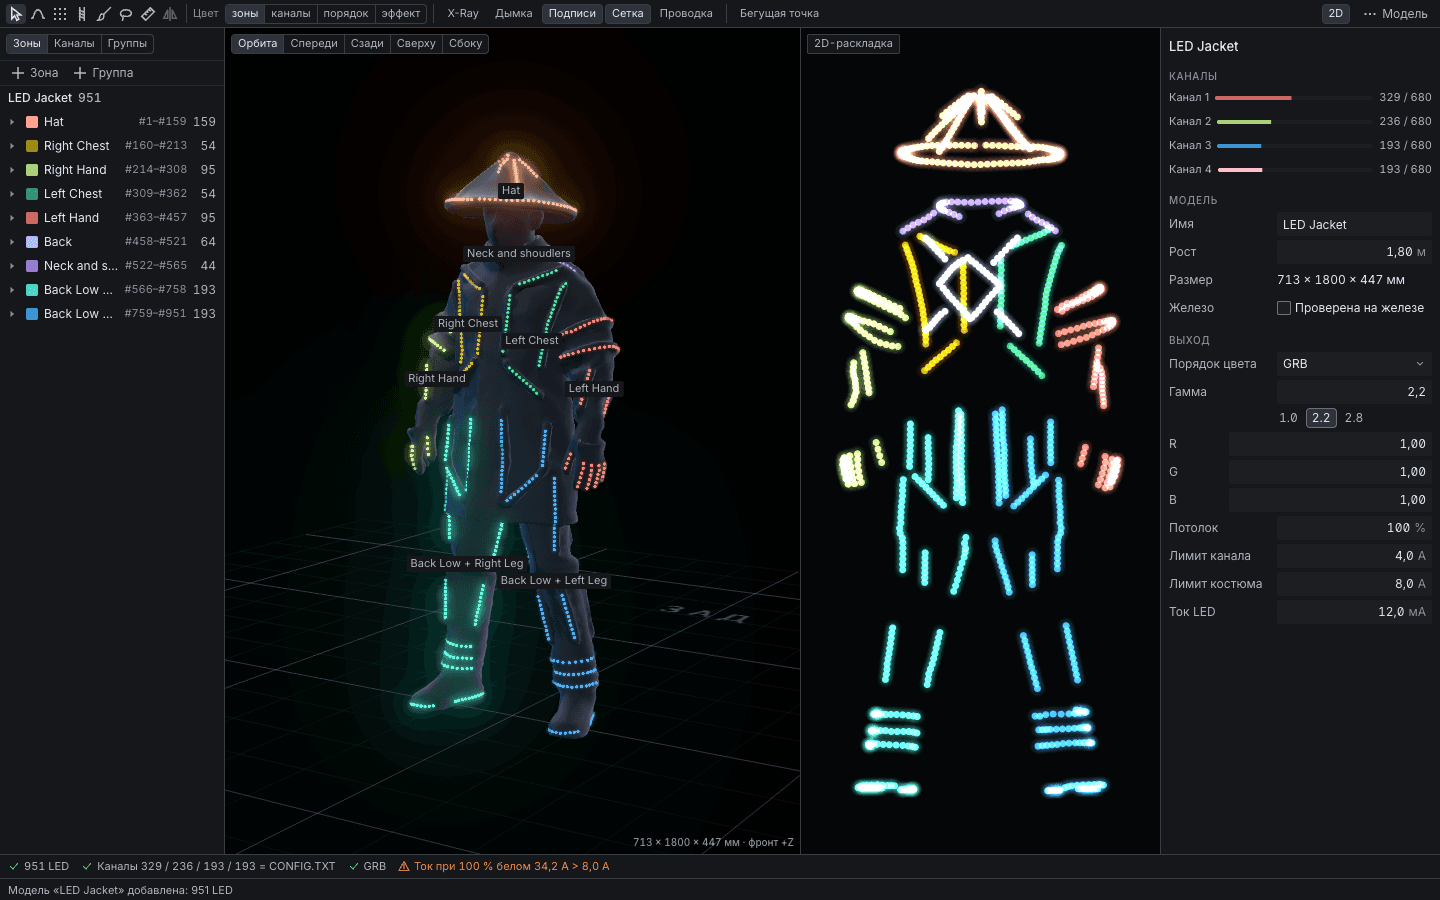This screenshot has width=1440, height=900.
Task: Expand the Left Hand zone
Action: (12, 218)
